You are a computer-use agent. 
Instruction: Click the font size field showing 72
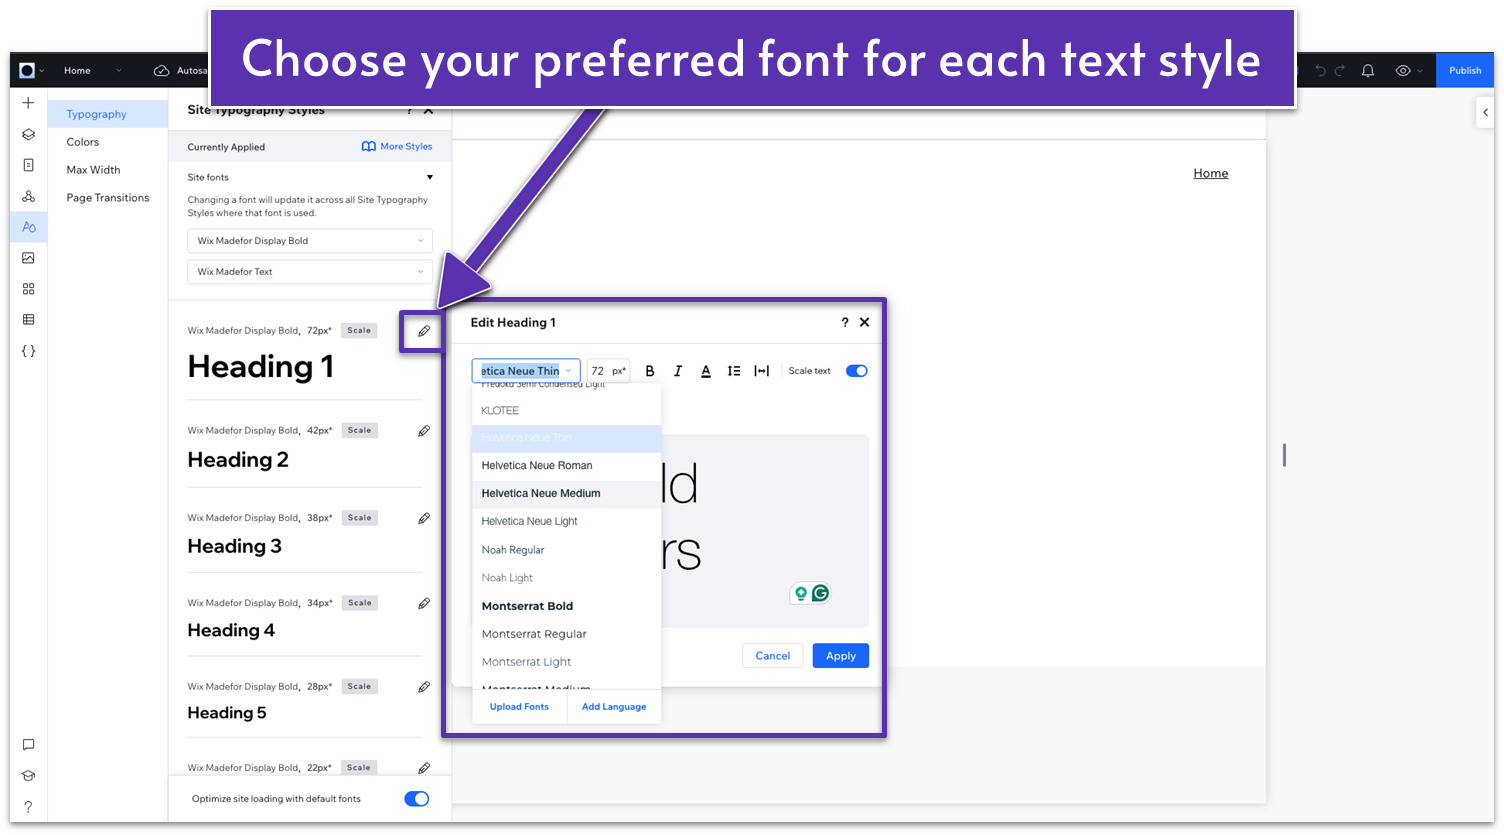608,371
